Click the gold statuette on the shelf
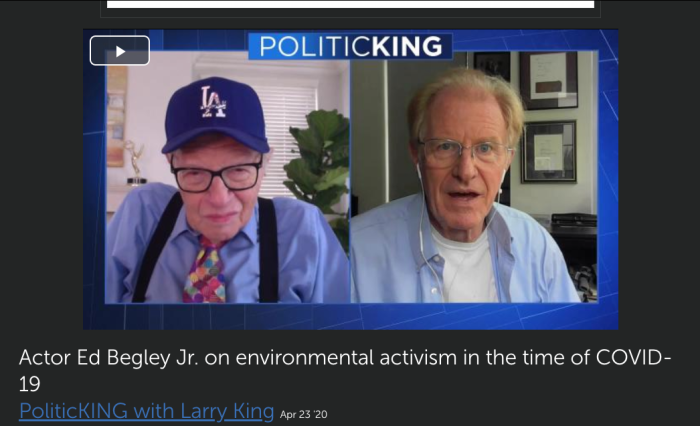 (x=134, y=162)
